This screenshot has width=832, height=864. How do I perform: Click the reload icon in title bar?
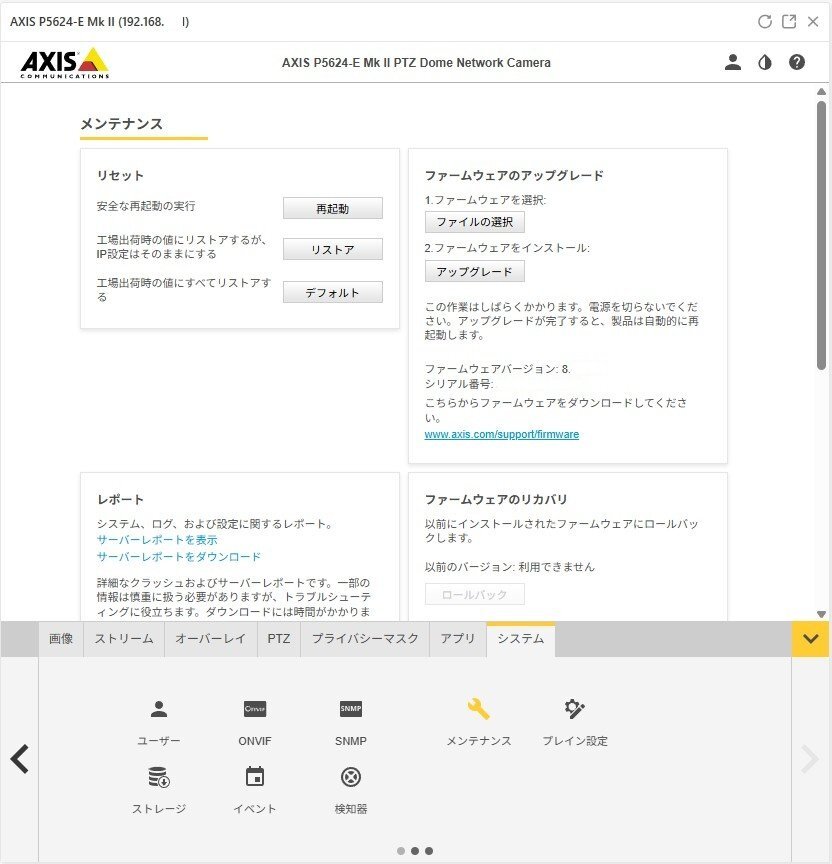pos(764,21)
